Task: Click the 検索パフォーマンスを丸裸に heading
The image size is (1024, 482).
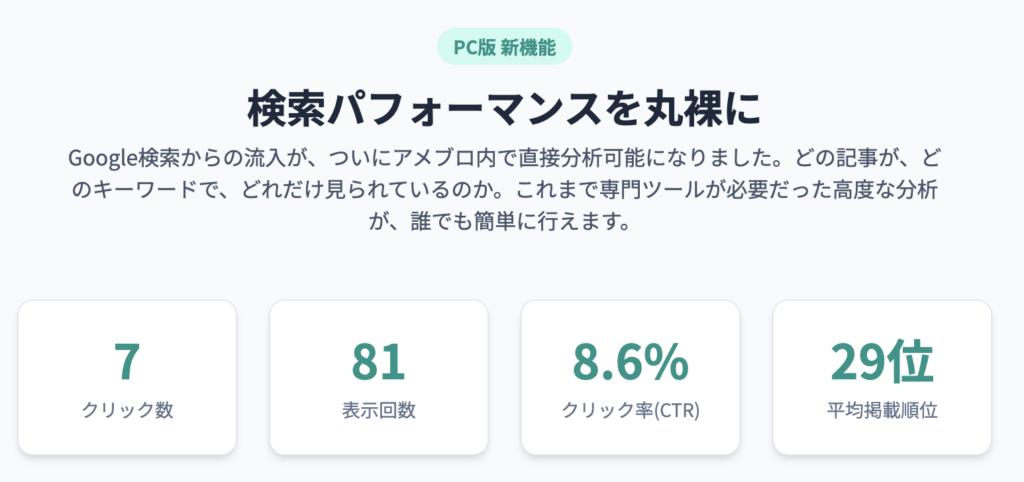Action: tap(504, 110)
